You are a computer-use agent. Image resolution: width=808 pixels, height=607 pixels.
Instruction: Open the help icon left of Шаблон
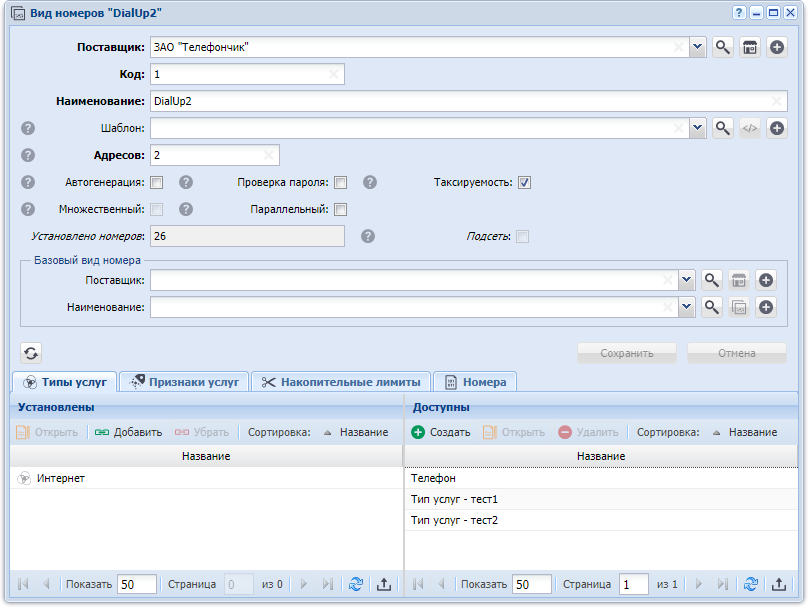pos(28,128)
